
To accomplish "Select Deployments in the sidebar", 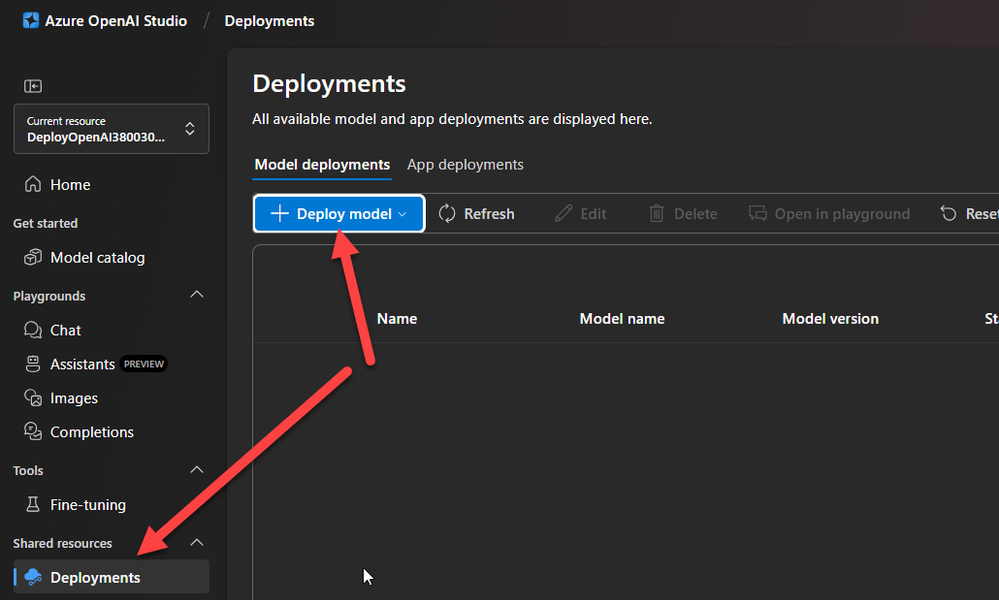I will [x=111, y=577].
